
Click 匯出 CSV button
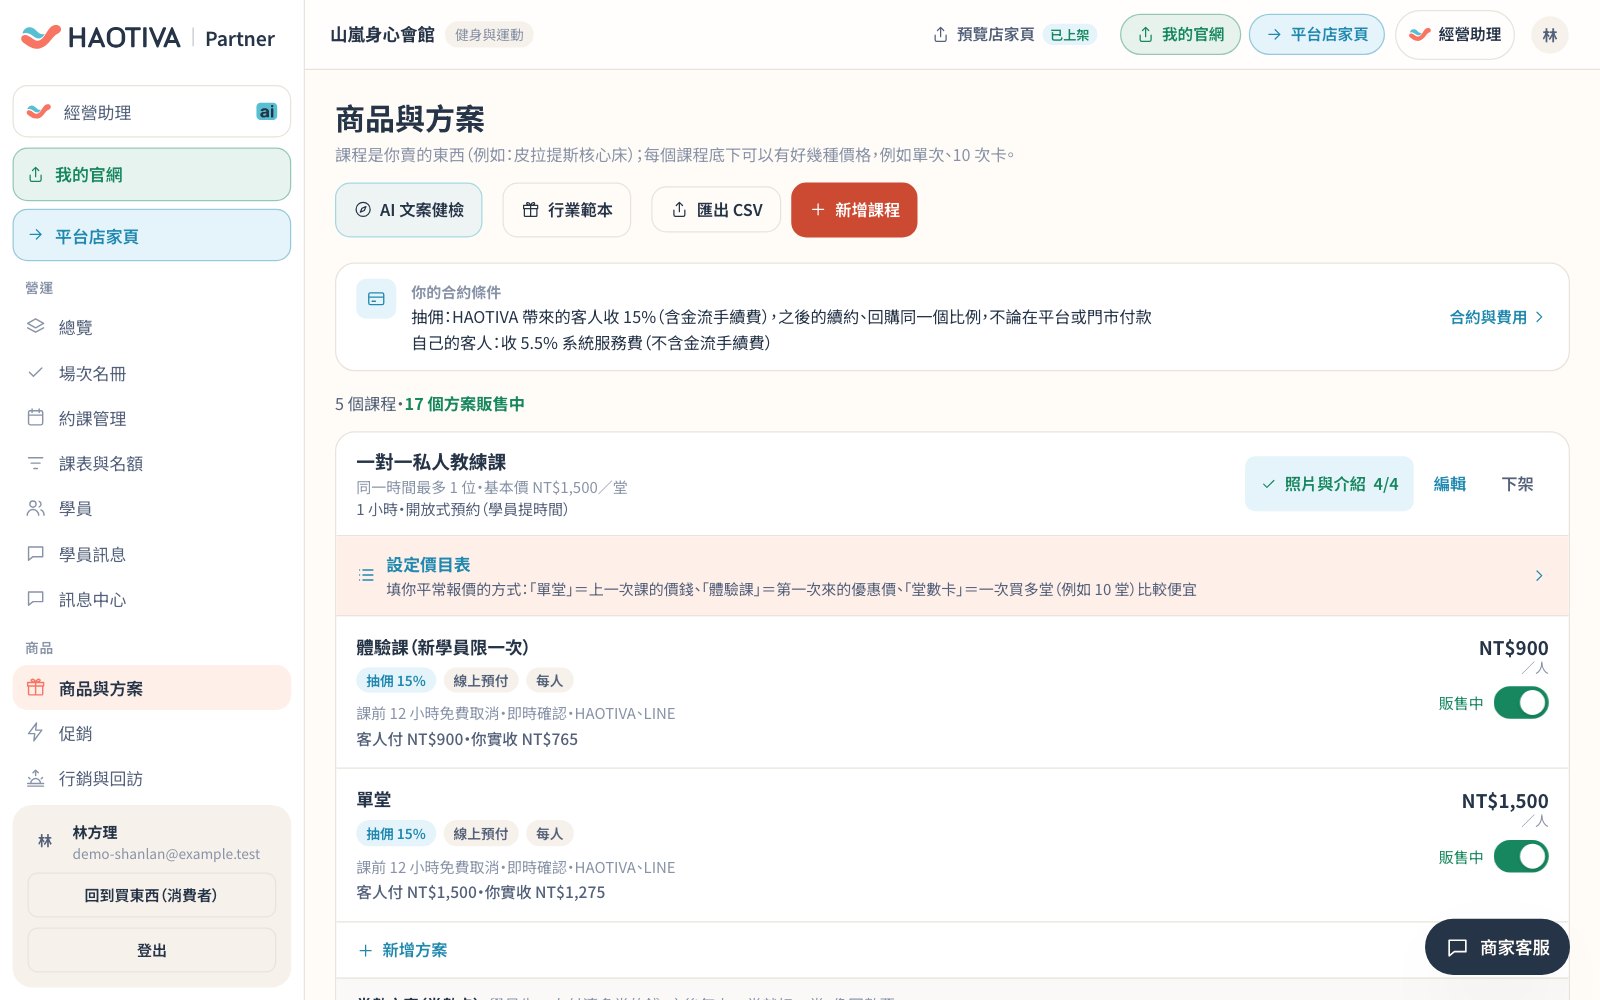716,210
